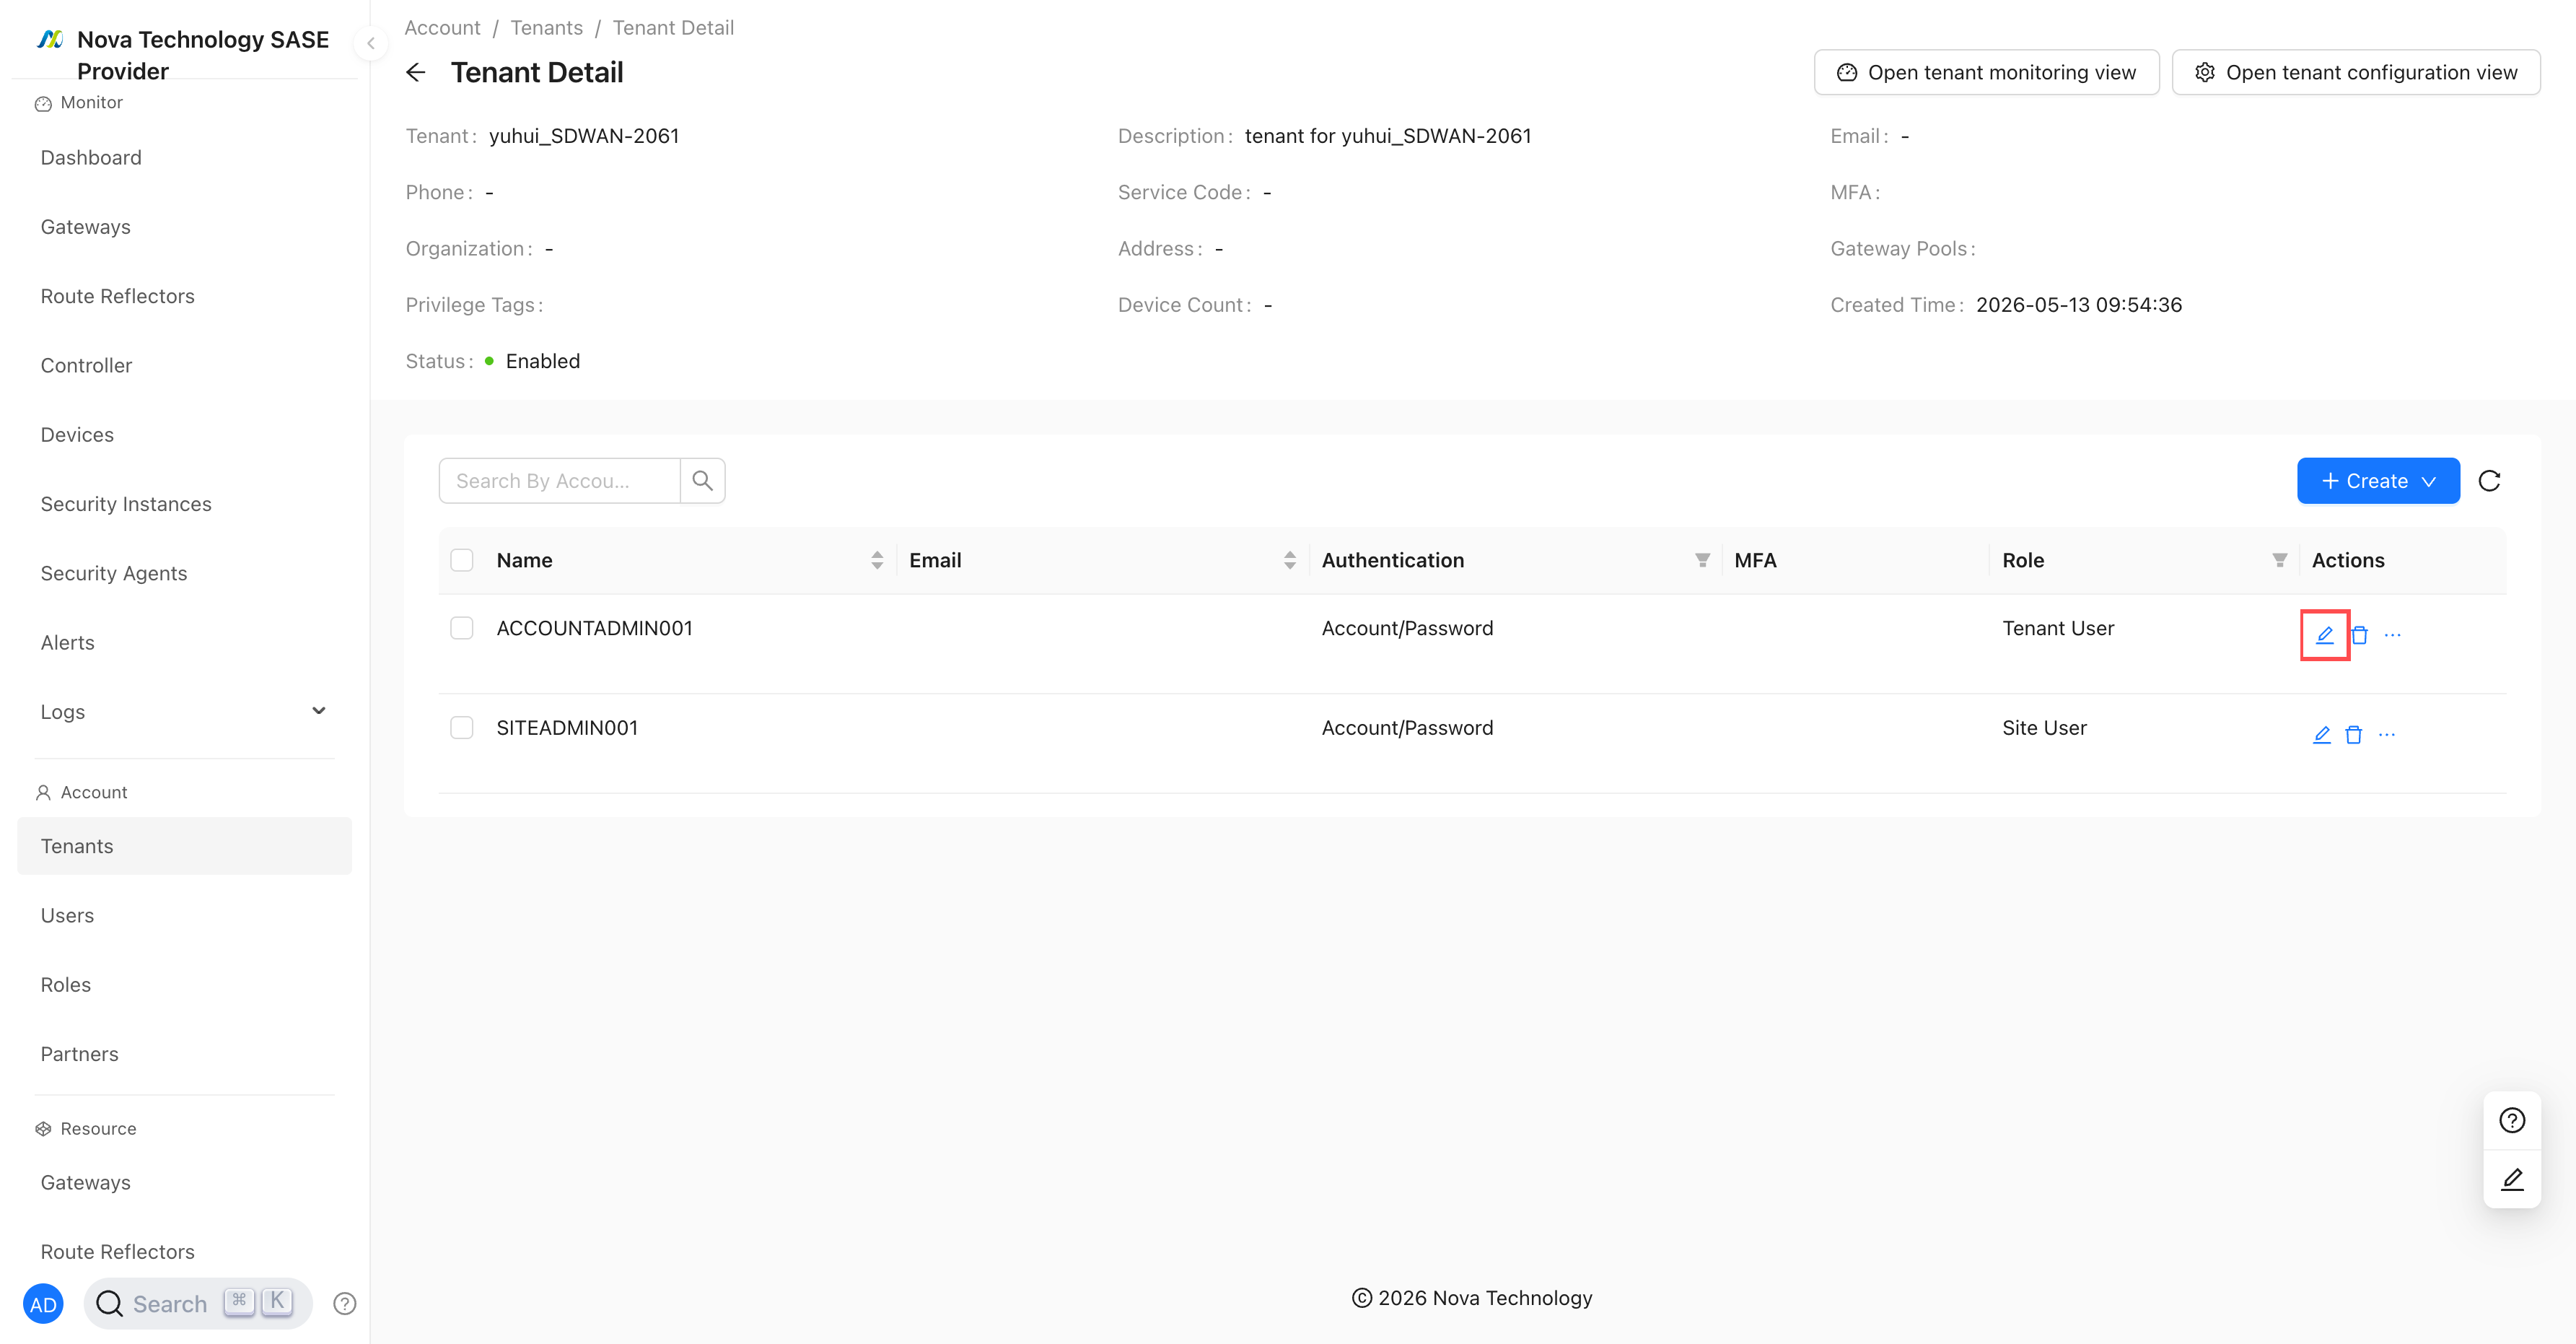Collapse the left sidebar

(x=371, y=43)
